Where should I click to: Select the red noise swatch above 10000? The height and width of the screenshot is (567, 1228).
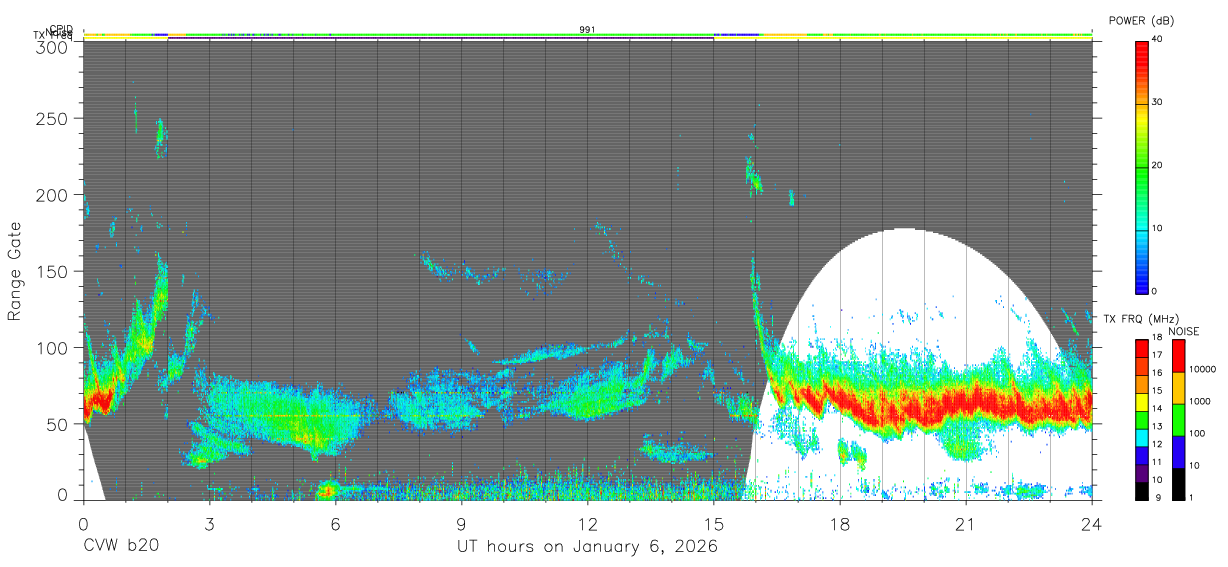click(1177, 356)
